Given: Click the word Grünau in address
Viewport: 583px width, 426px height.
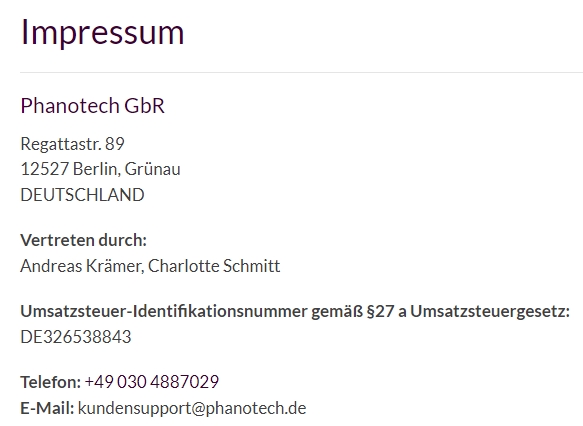Looking at the screenshot, I should point(152,169).
